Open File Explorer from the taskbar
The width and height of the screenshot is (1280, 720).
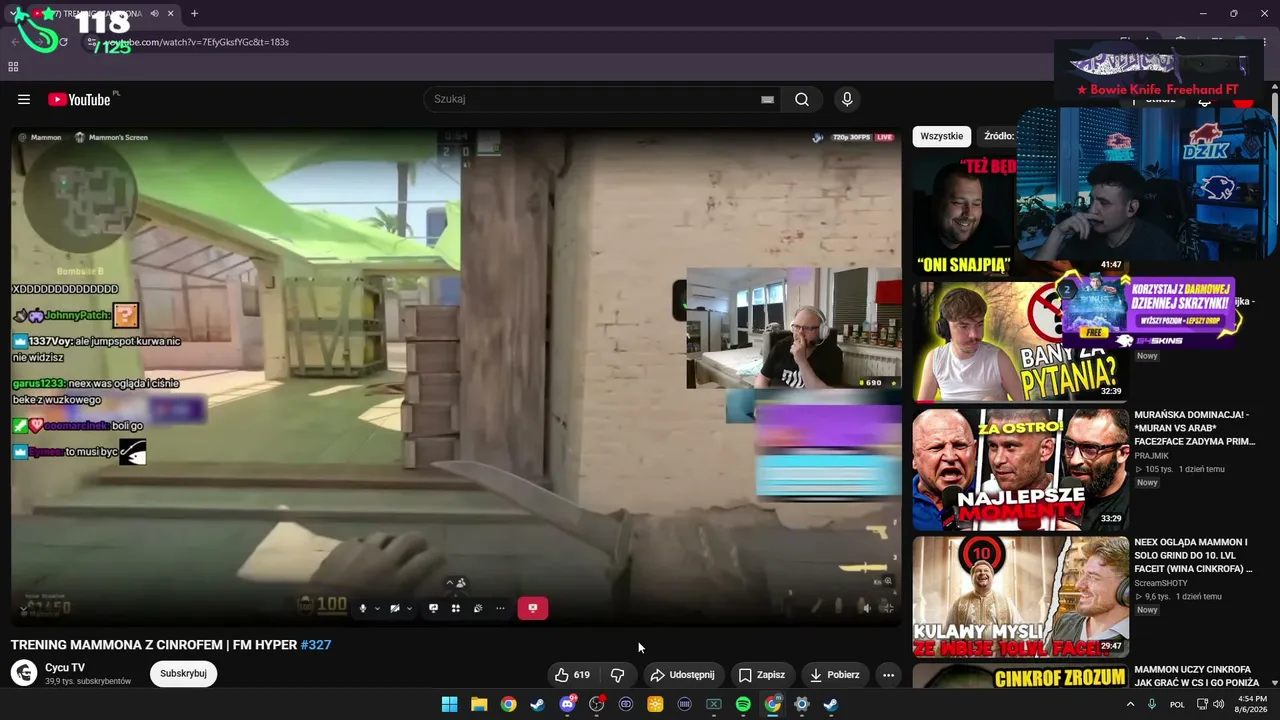click(x=479, y=704)
